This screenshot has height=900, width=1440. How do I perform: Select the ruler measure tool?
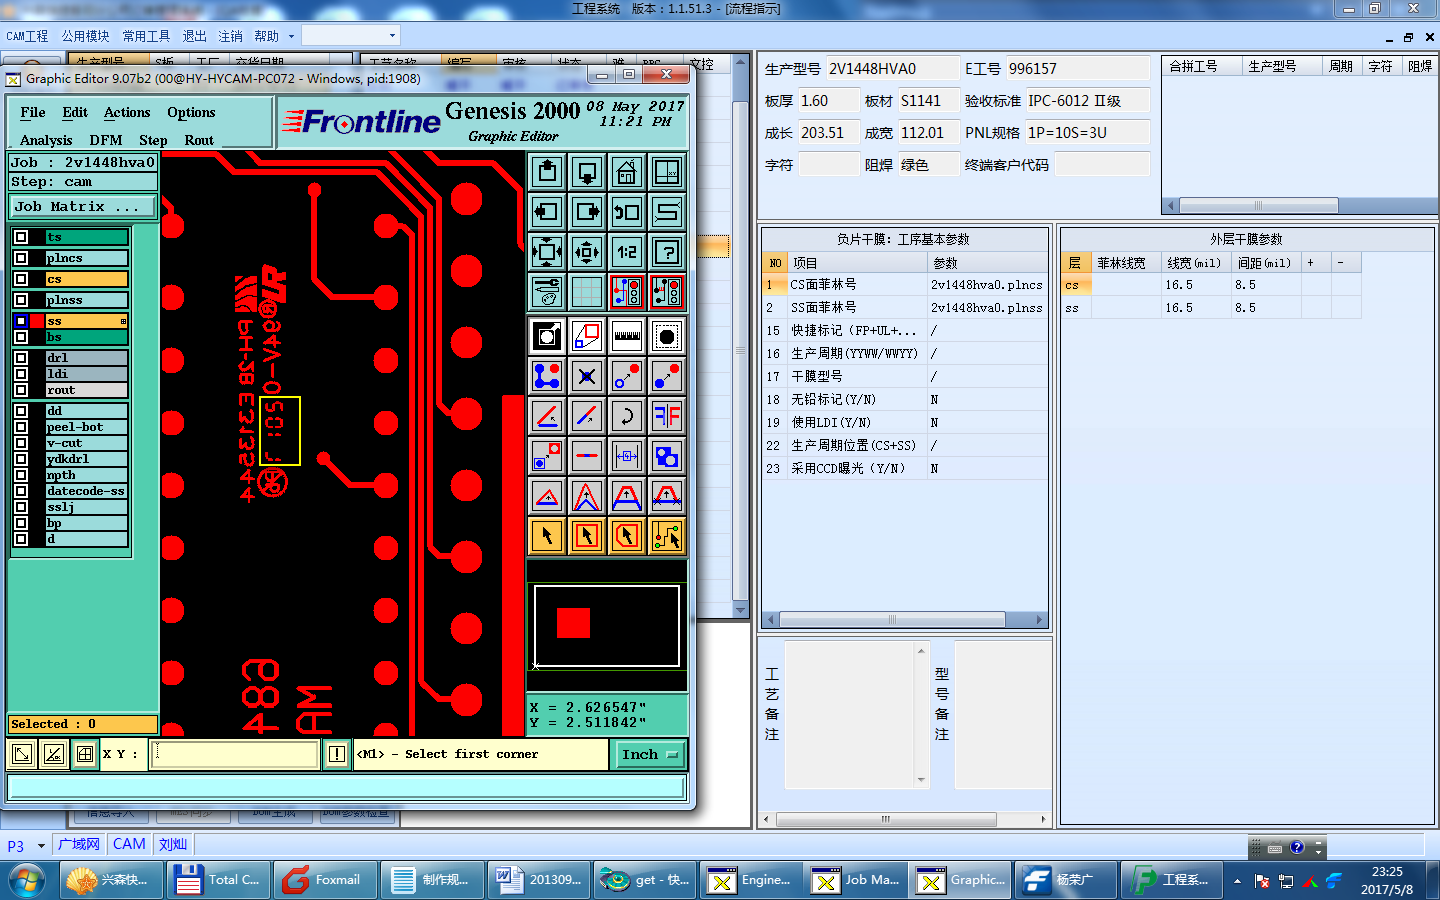pyautogui.click(x=627, y=336)
